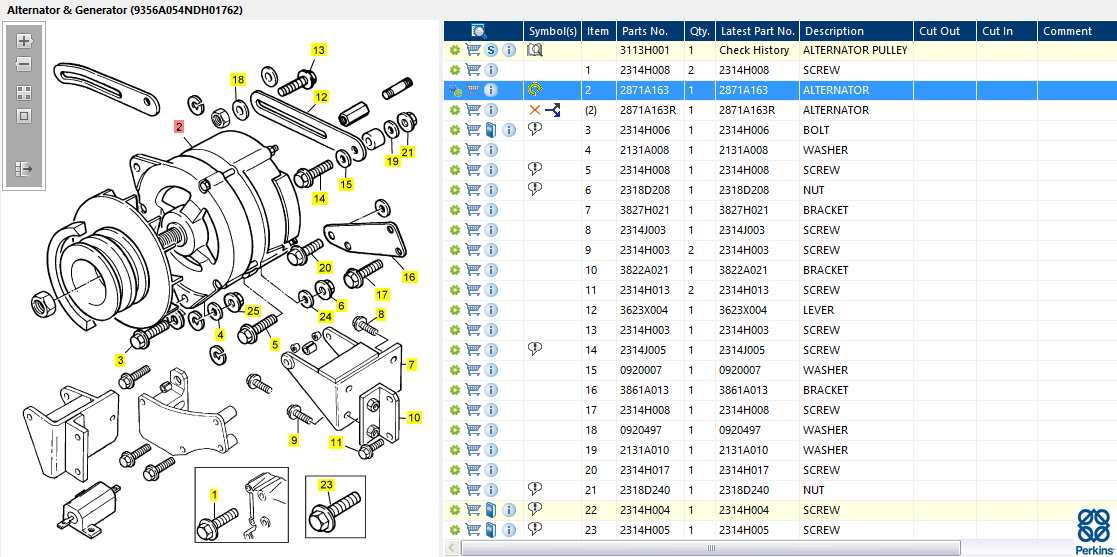This screenshot has height=557, width=1117.
Task: Click callout 7 bracket label on diagram
Action: tap(412, 365)
